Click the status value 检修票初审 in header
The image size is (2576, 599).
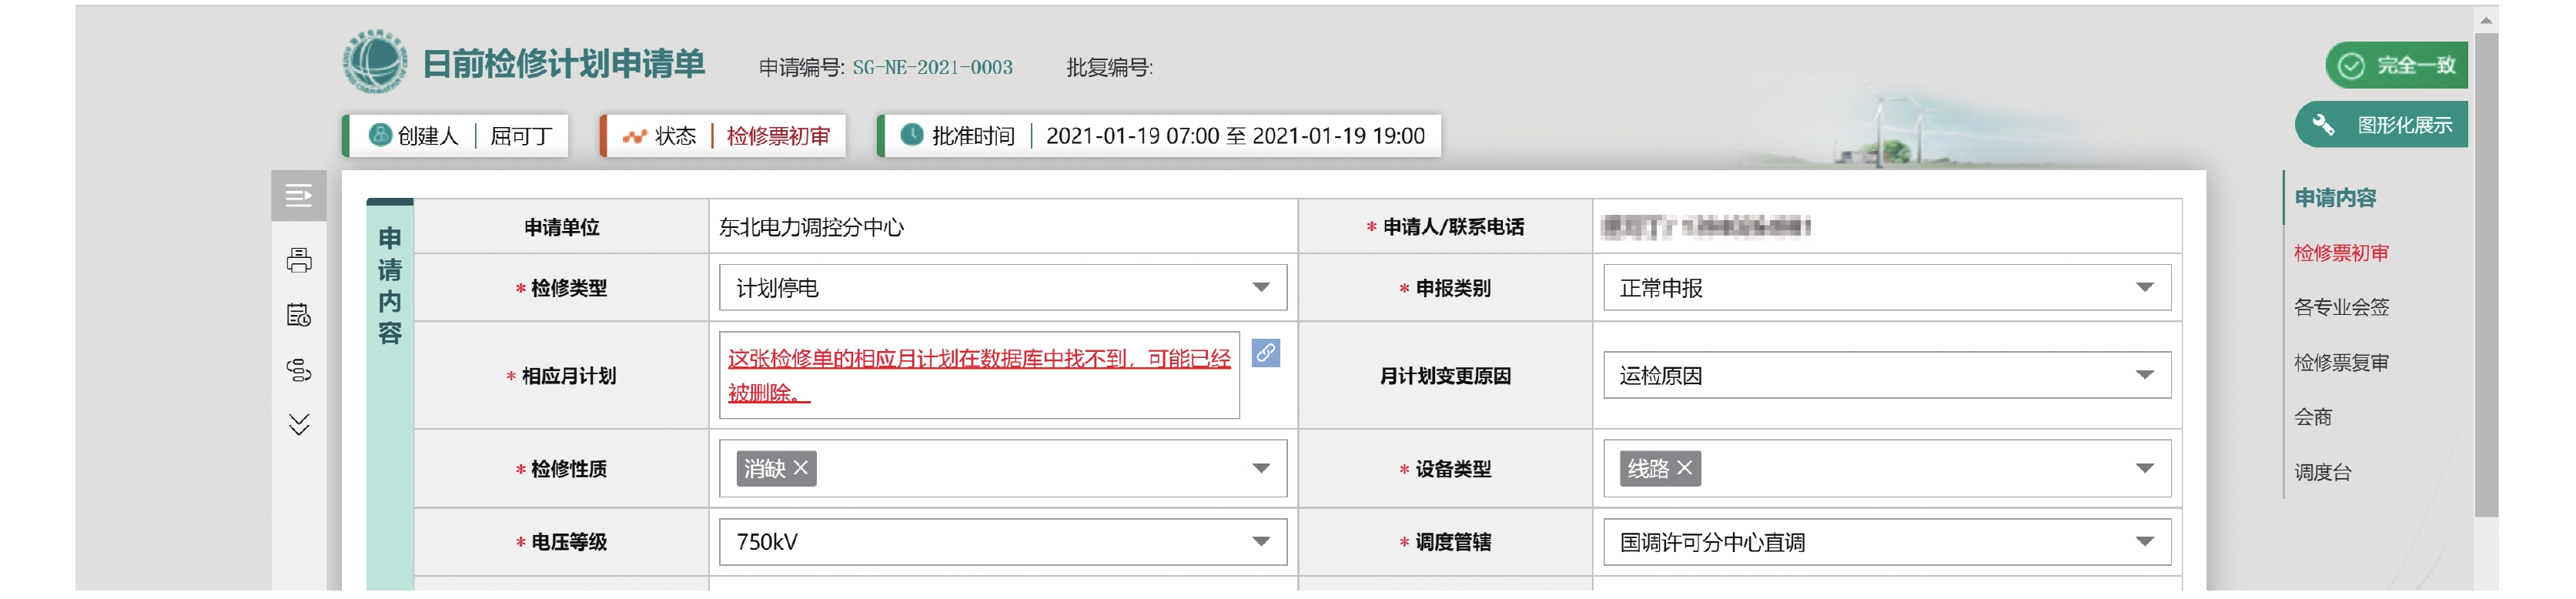point(778,136)
